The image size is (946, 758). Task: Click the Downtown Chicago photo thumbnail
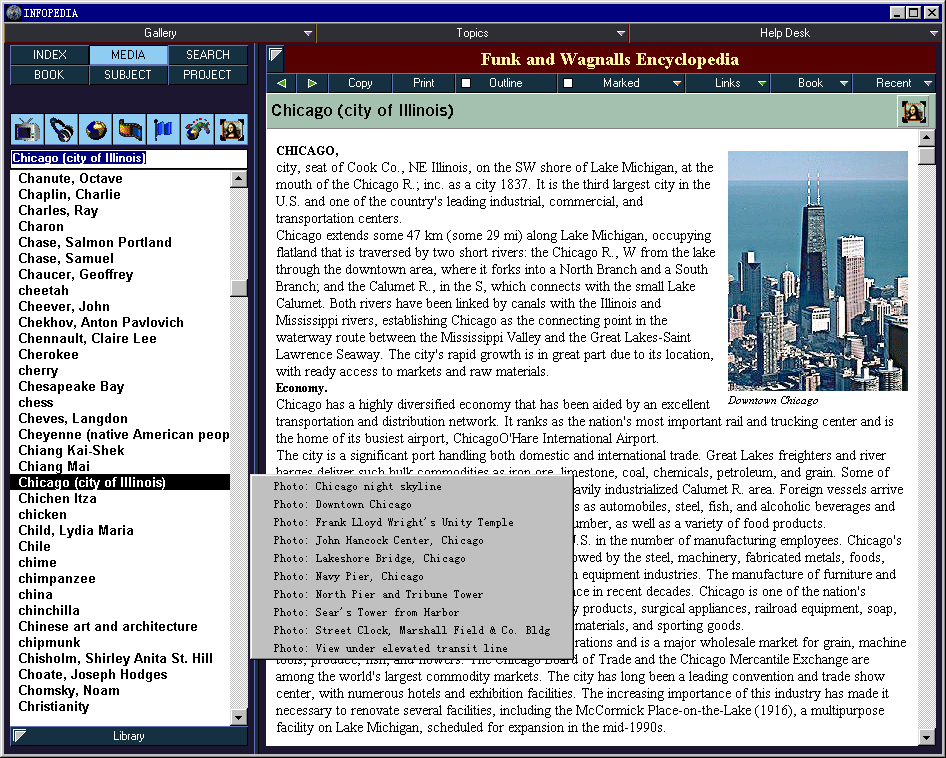[x=817, y=271]
